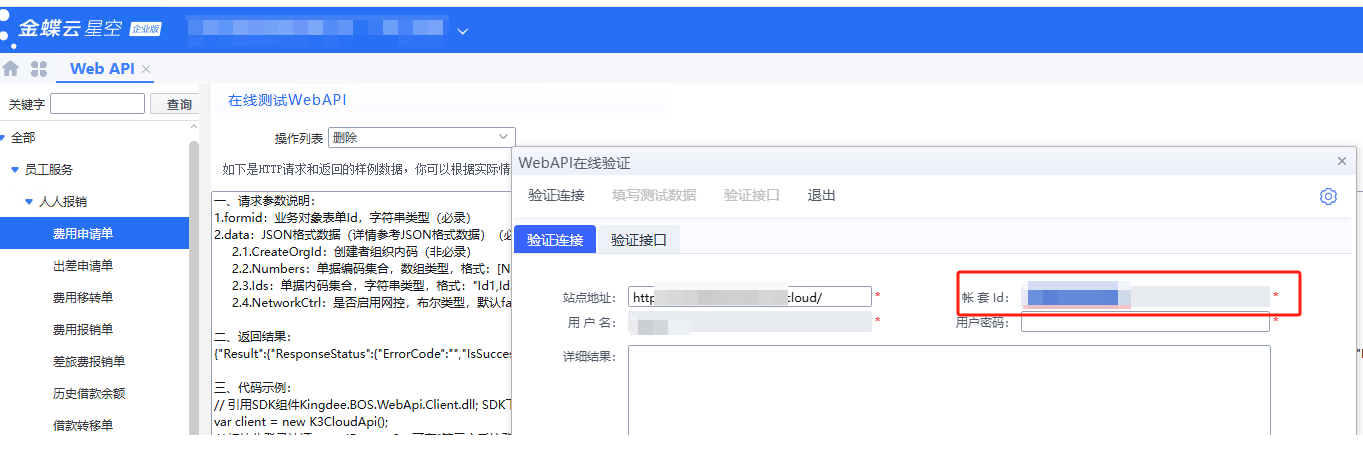This screenshot has width=1363, height=461.
Task: Collapse the 员工服务 tree node
Action: pyautogui.click(x=15, y=170)
